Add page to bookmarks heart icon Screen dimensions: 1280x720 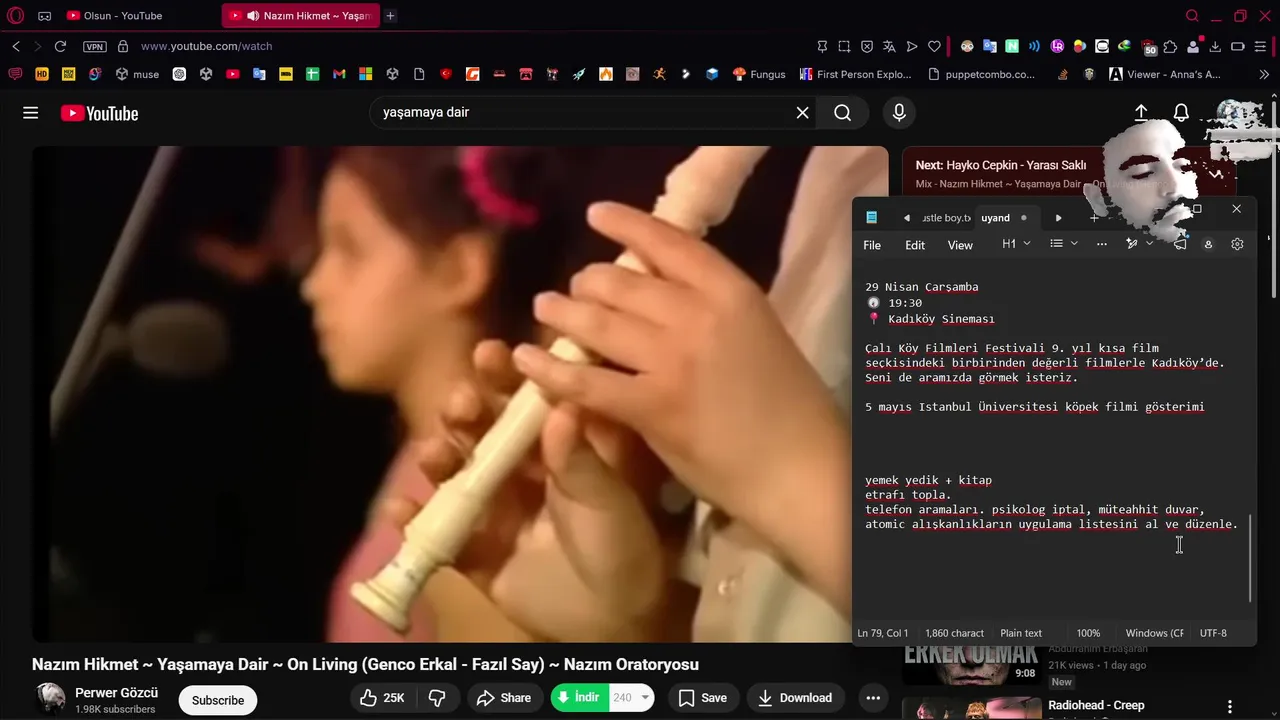click(x=934, y=46)
